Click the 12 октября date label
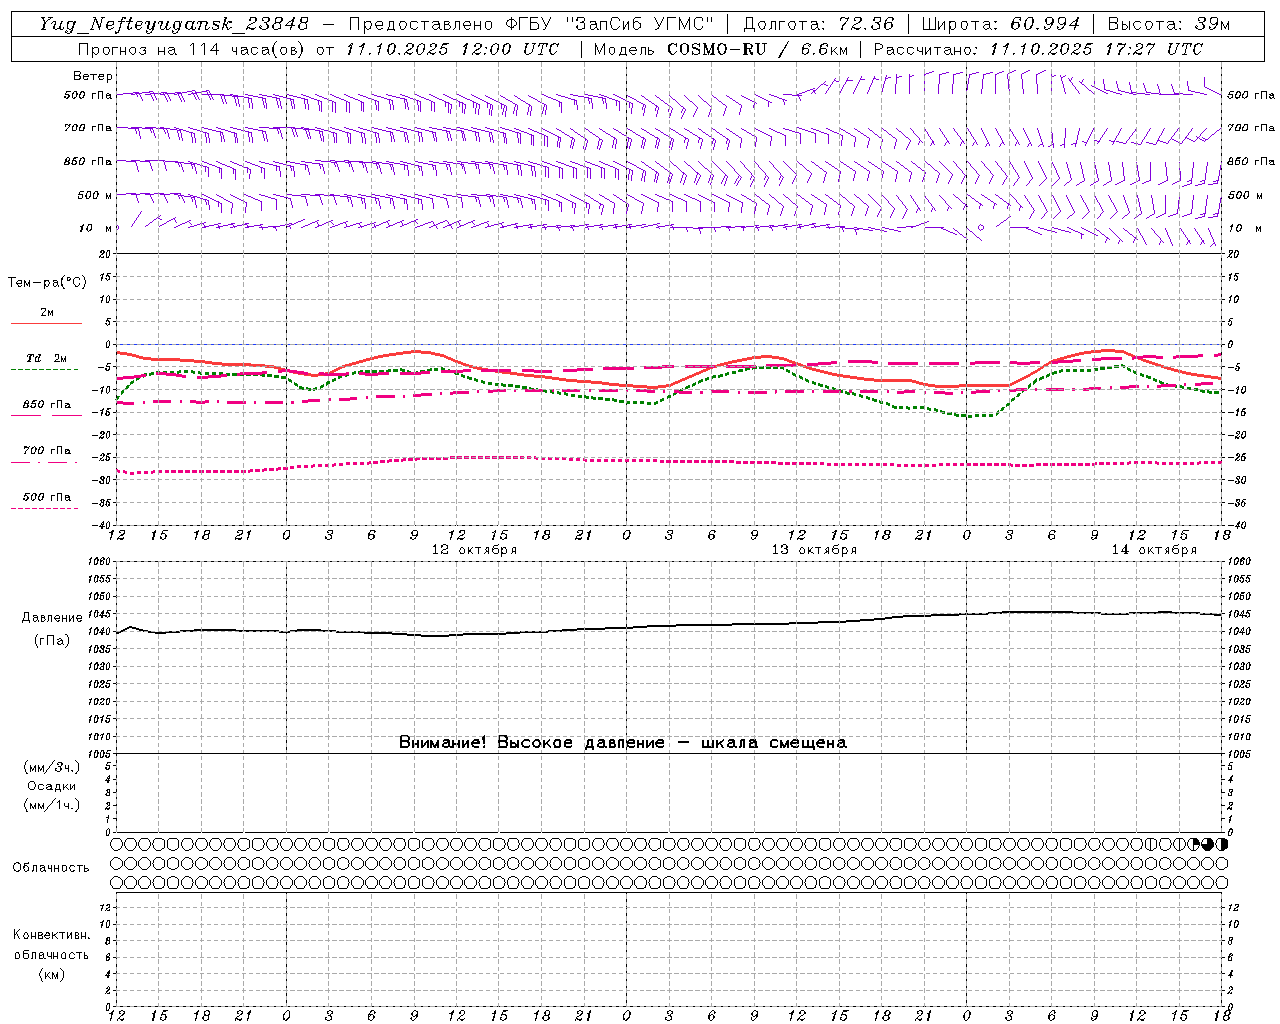Screen dimensions: 1280x1024 pyautogui.click(x=474, y=550)
